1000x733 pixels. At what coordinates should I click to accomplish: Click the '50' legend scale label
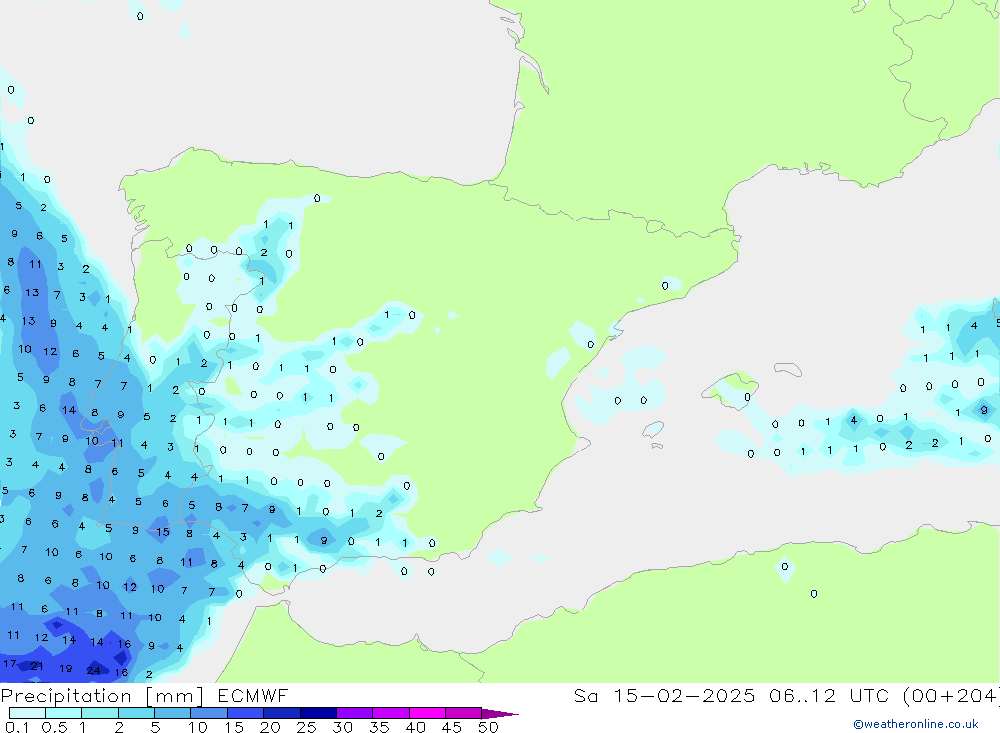pos(488,727)
